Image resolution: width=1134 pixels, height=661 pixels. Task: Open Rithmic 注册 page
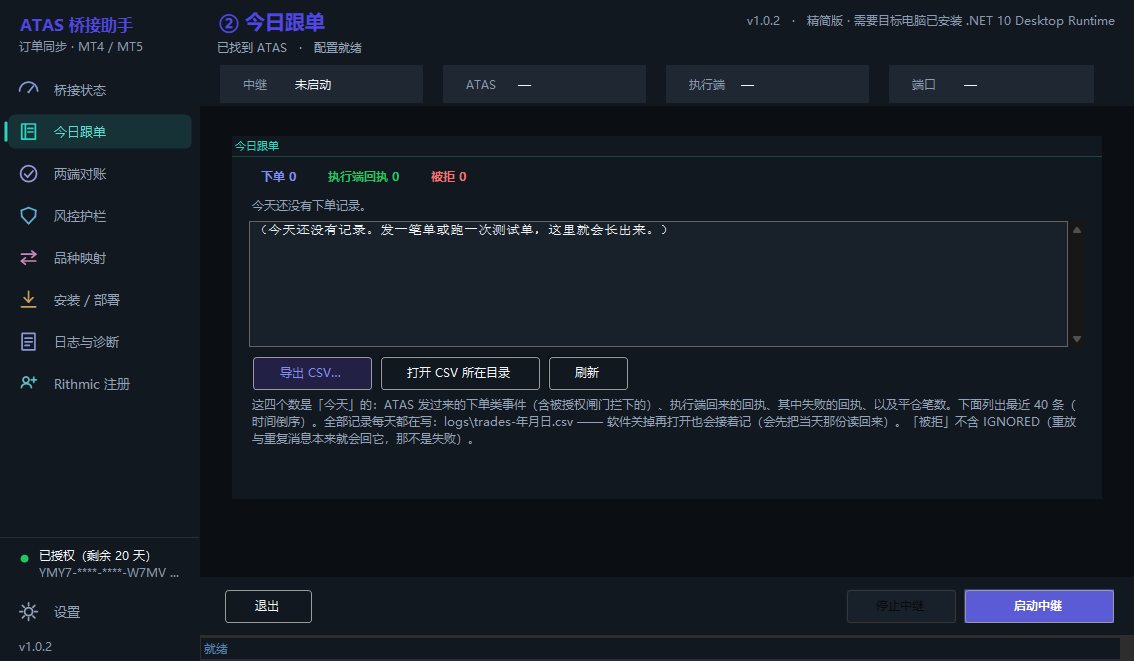click(x=100, y=383)
